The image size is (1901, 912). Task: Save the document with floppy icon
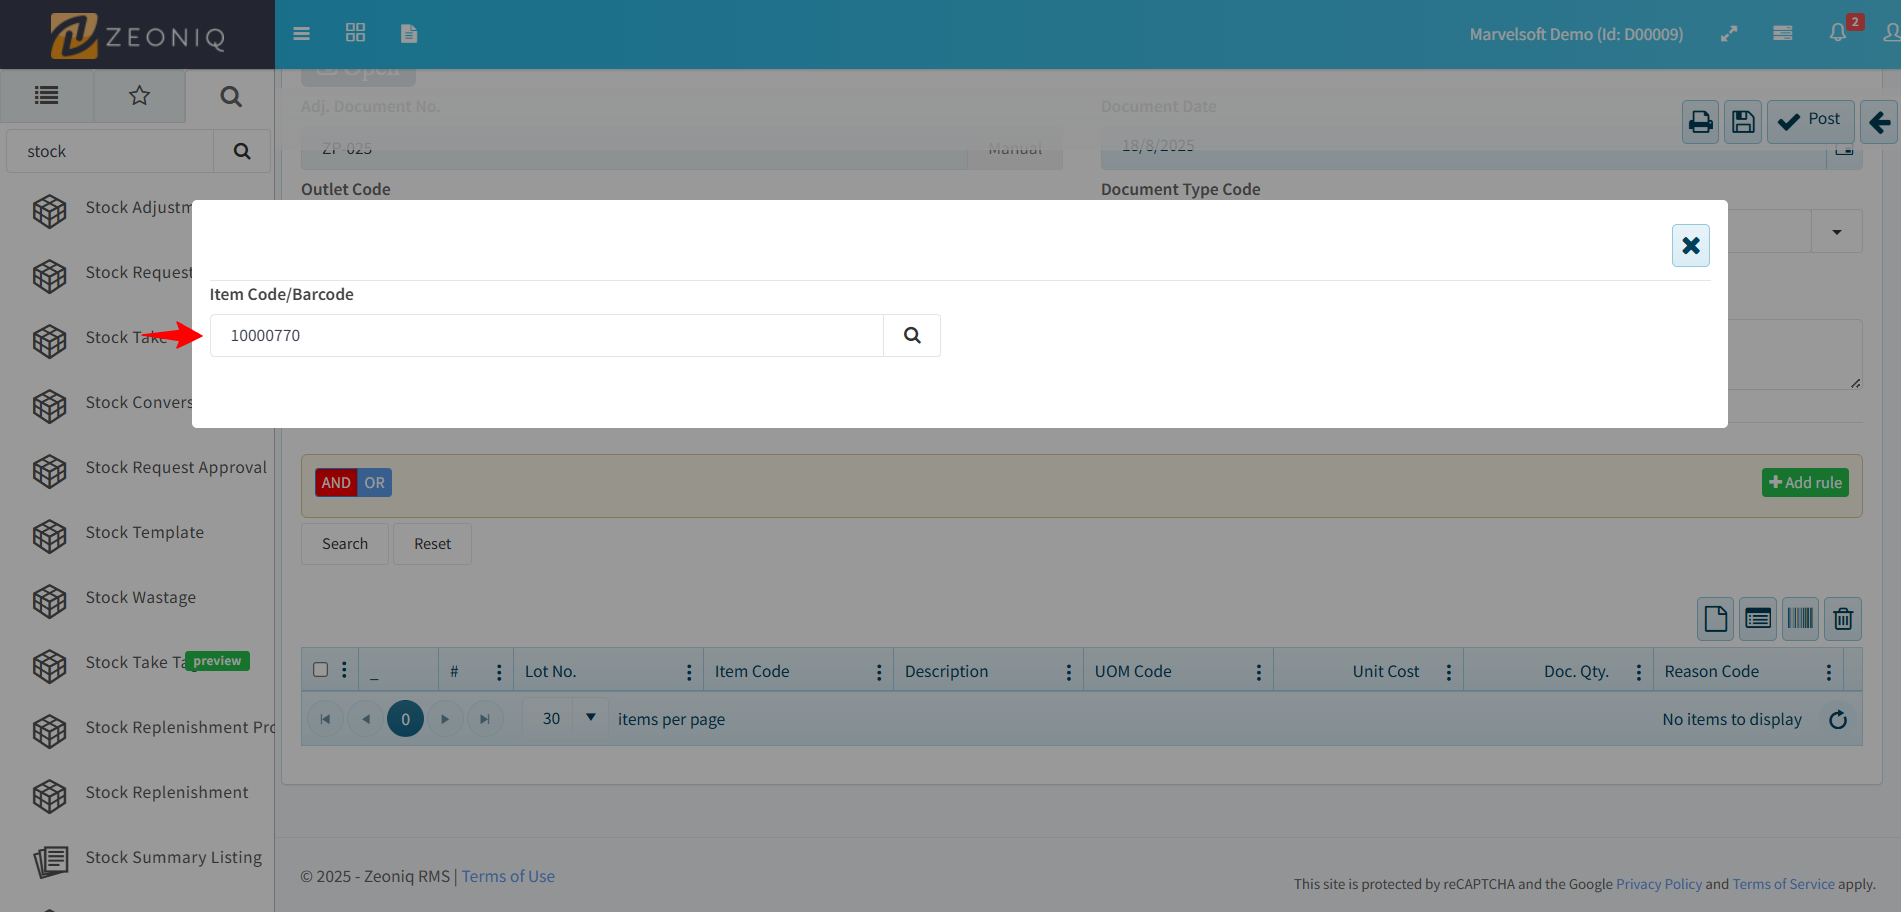(x=1743, y=122)
